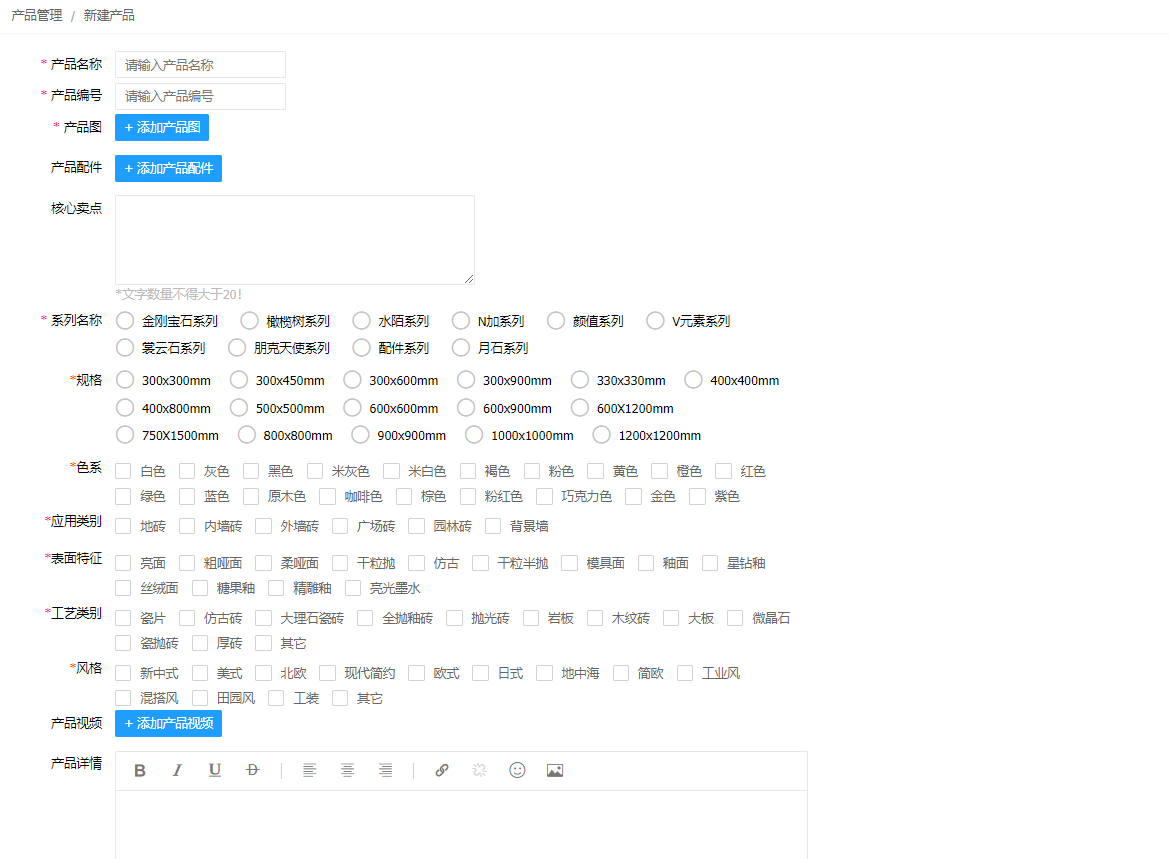Viewport: 1169px width, 859px height.
Task: Click the 添加产品图 button
Action: coord(161,127)
